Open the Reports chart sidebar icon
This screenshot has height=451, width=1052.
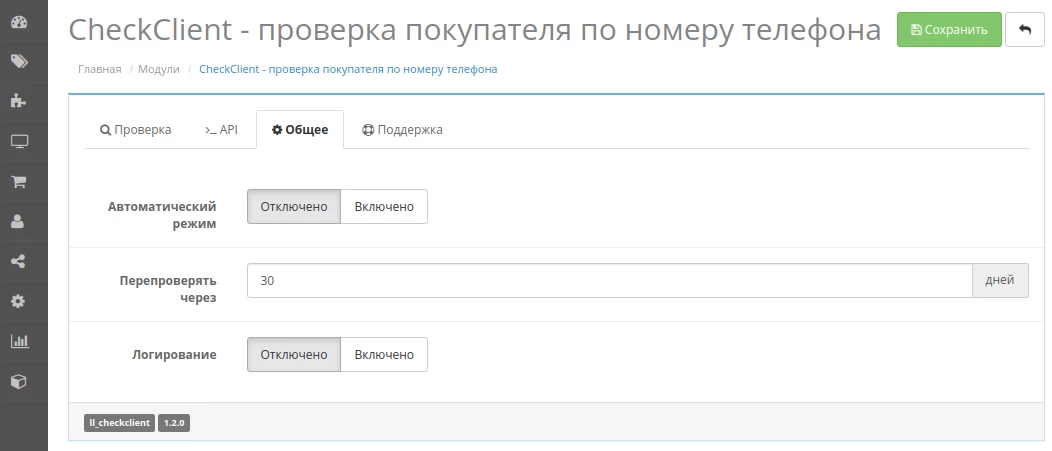19,342
